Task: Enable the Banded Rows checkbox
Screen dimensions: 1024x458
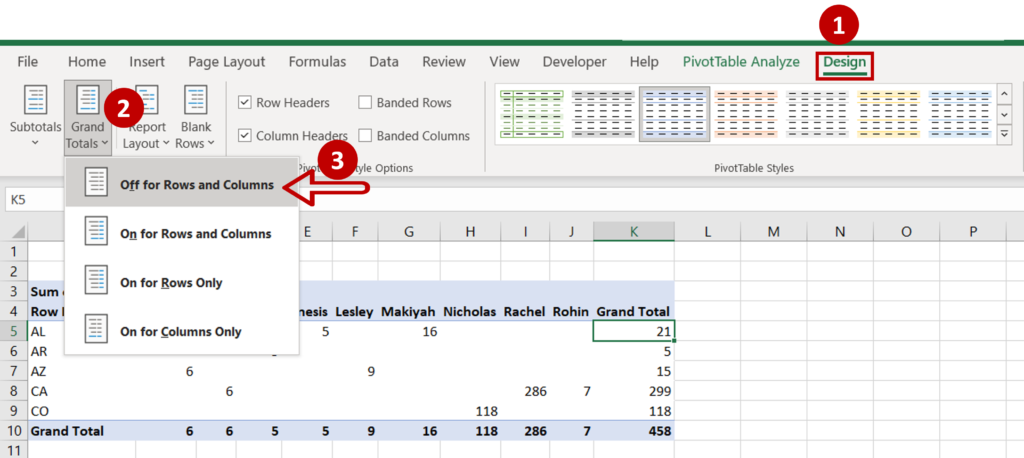Action: pos(365,103)
